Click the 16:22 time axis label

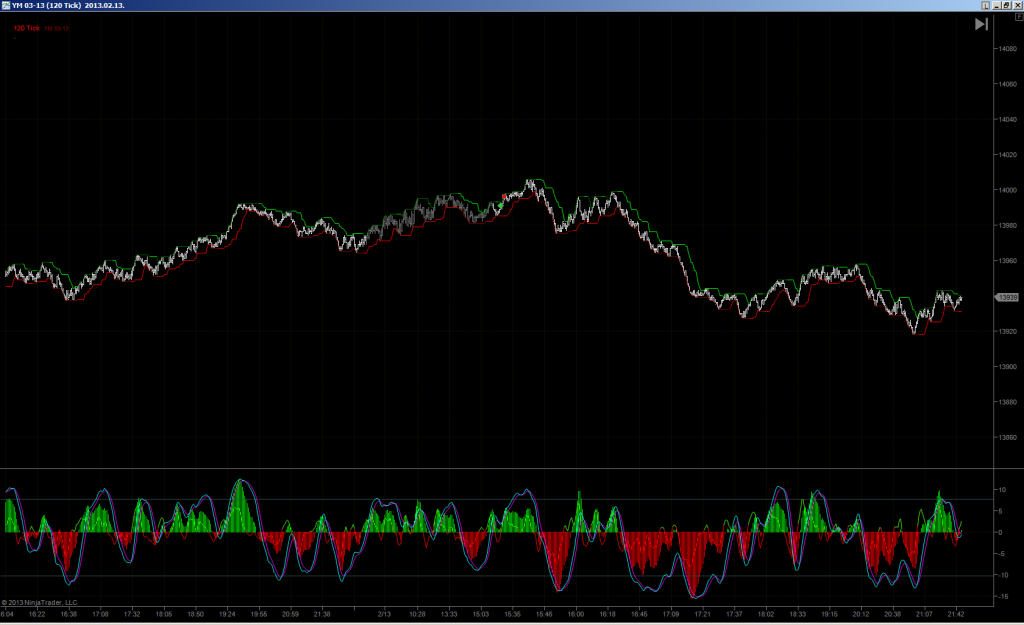coord(37,614)
